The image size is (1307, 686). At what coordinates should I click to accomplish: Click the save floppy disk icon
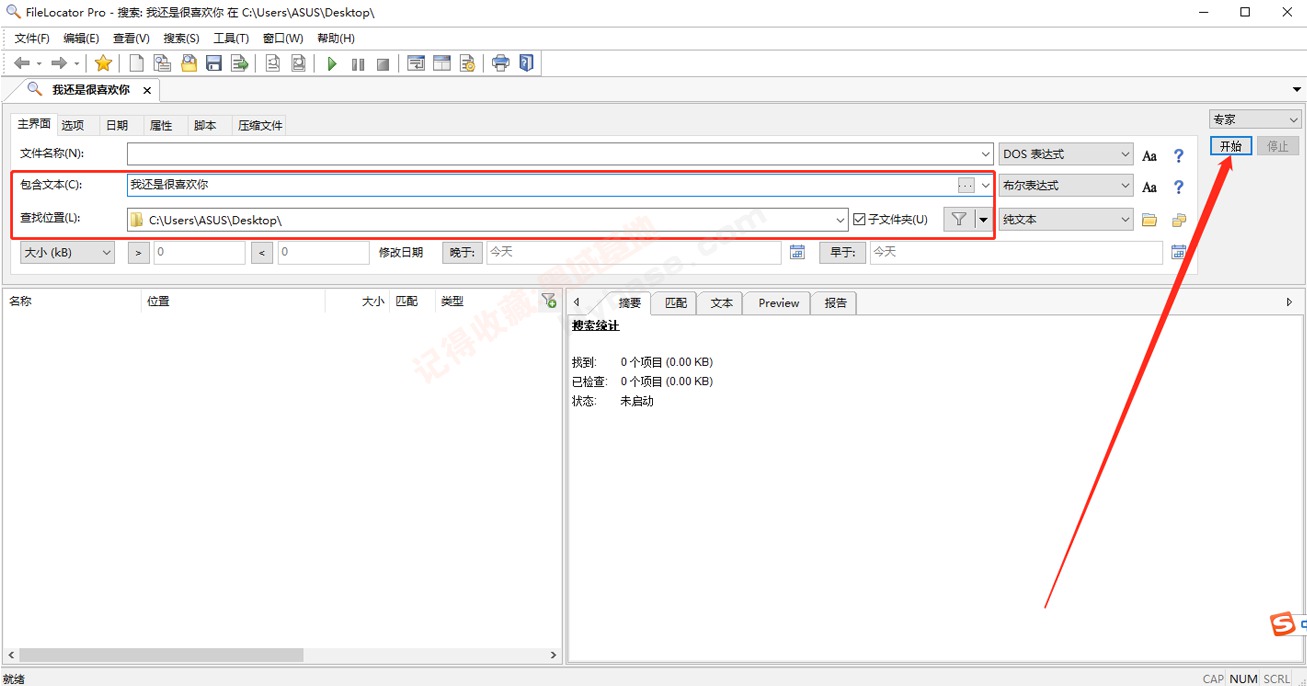point(214,64)
